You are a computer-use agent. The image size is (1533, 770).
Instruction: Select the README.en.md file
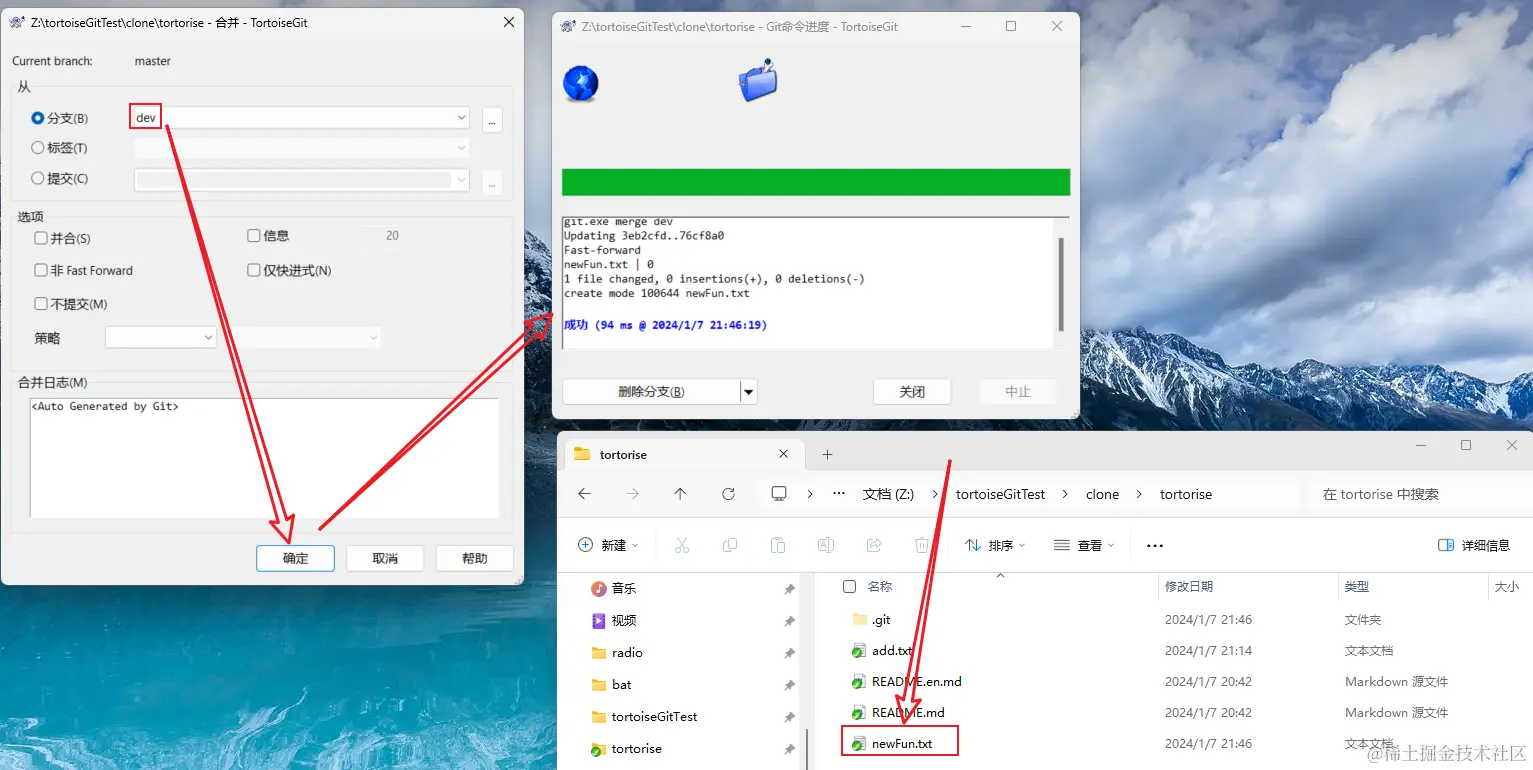point(916,681)
